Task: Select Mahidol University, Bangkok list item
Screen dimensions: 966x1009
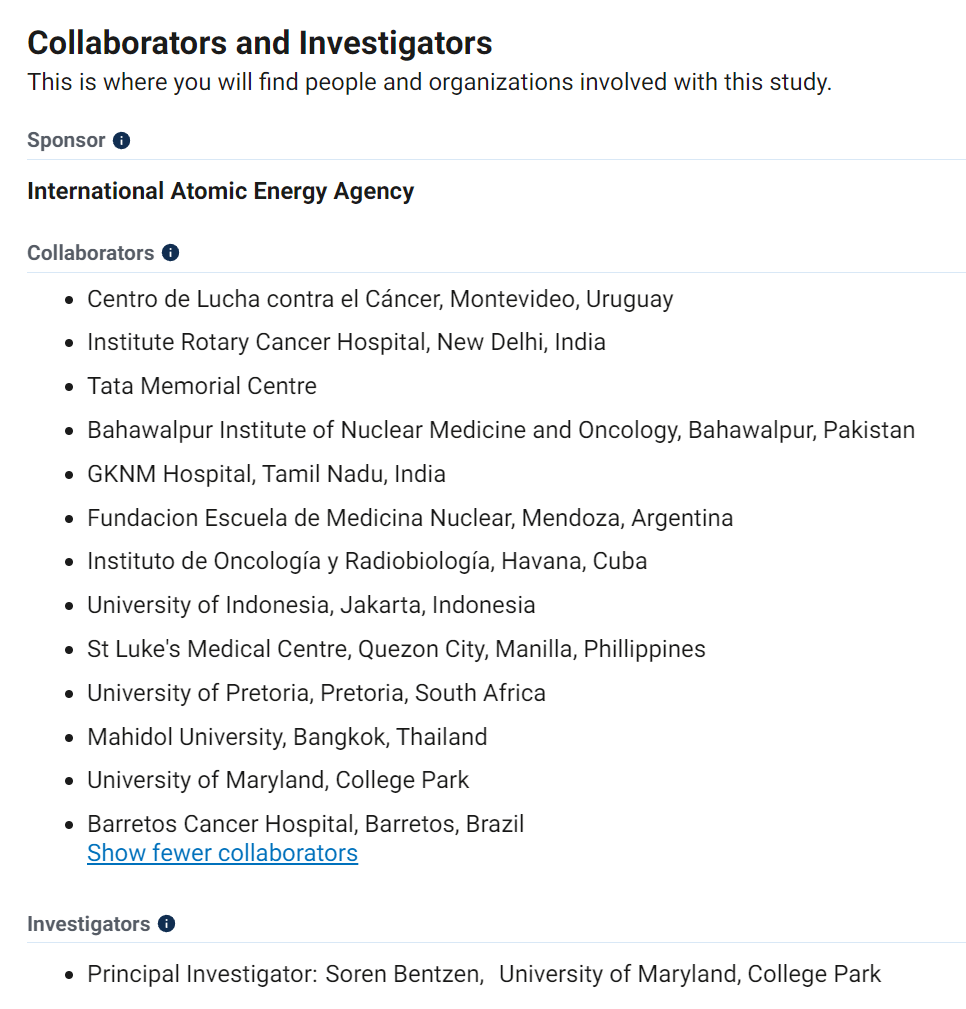Action: point(287,737)
